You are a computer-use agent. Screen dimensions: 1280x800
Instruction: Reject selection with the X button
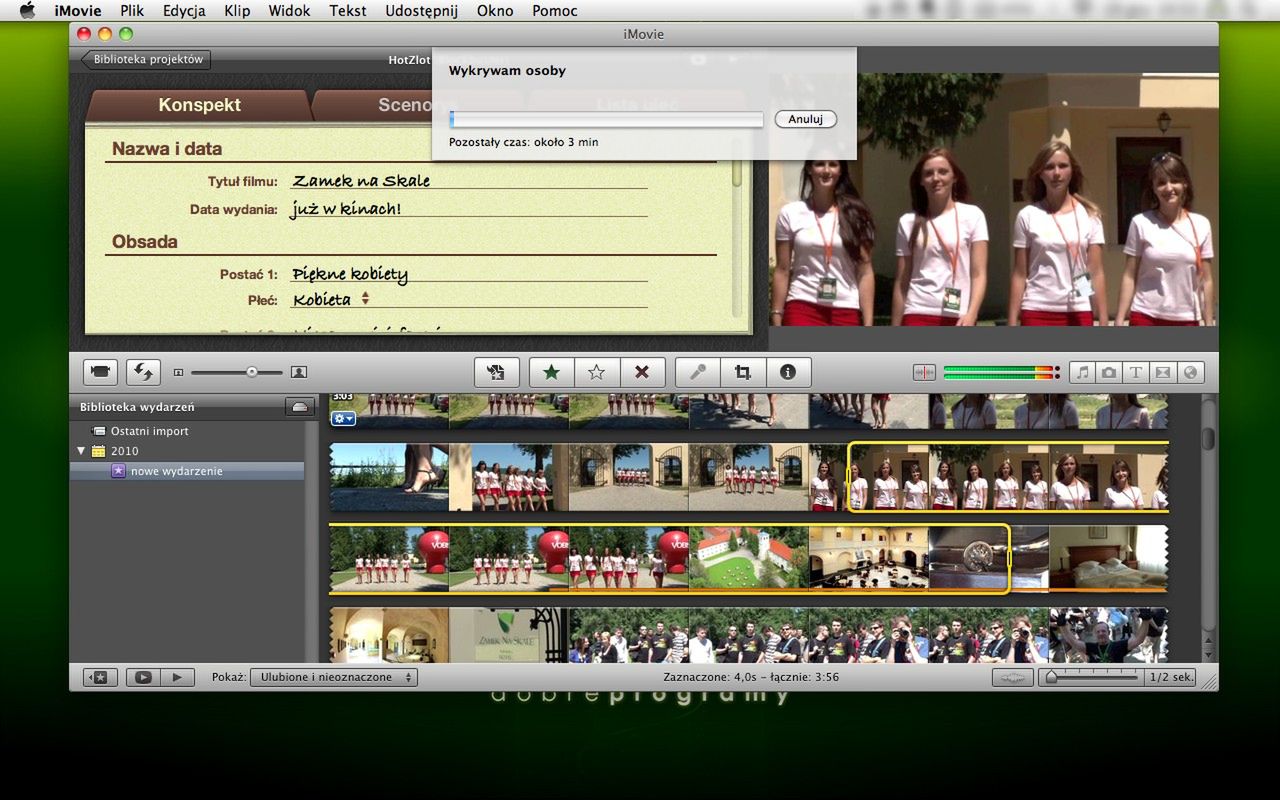[x=642, y=372]
